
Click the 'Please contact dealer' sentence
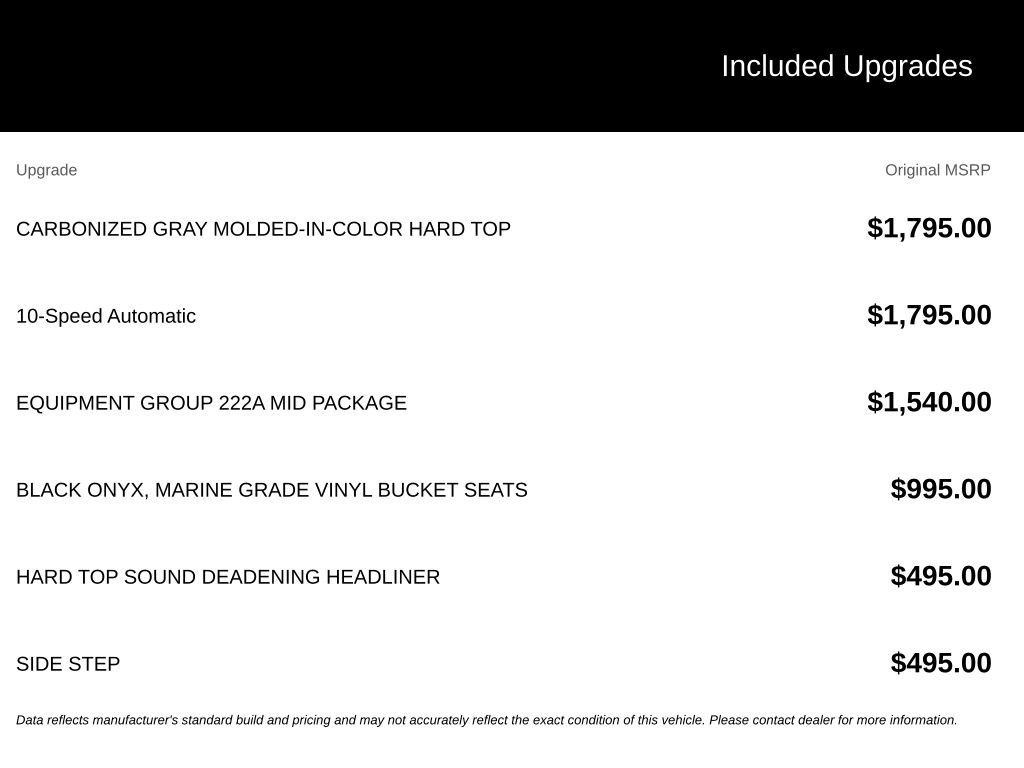pyautogui.click(x=833, y=720)
